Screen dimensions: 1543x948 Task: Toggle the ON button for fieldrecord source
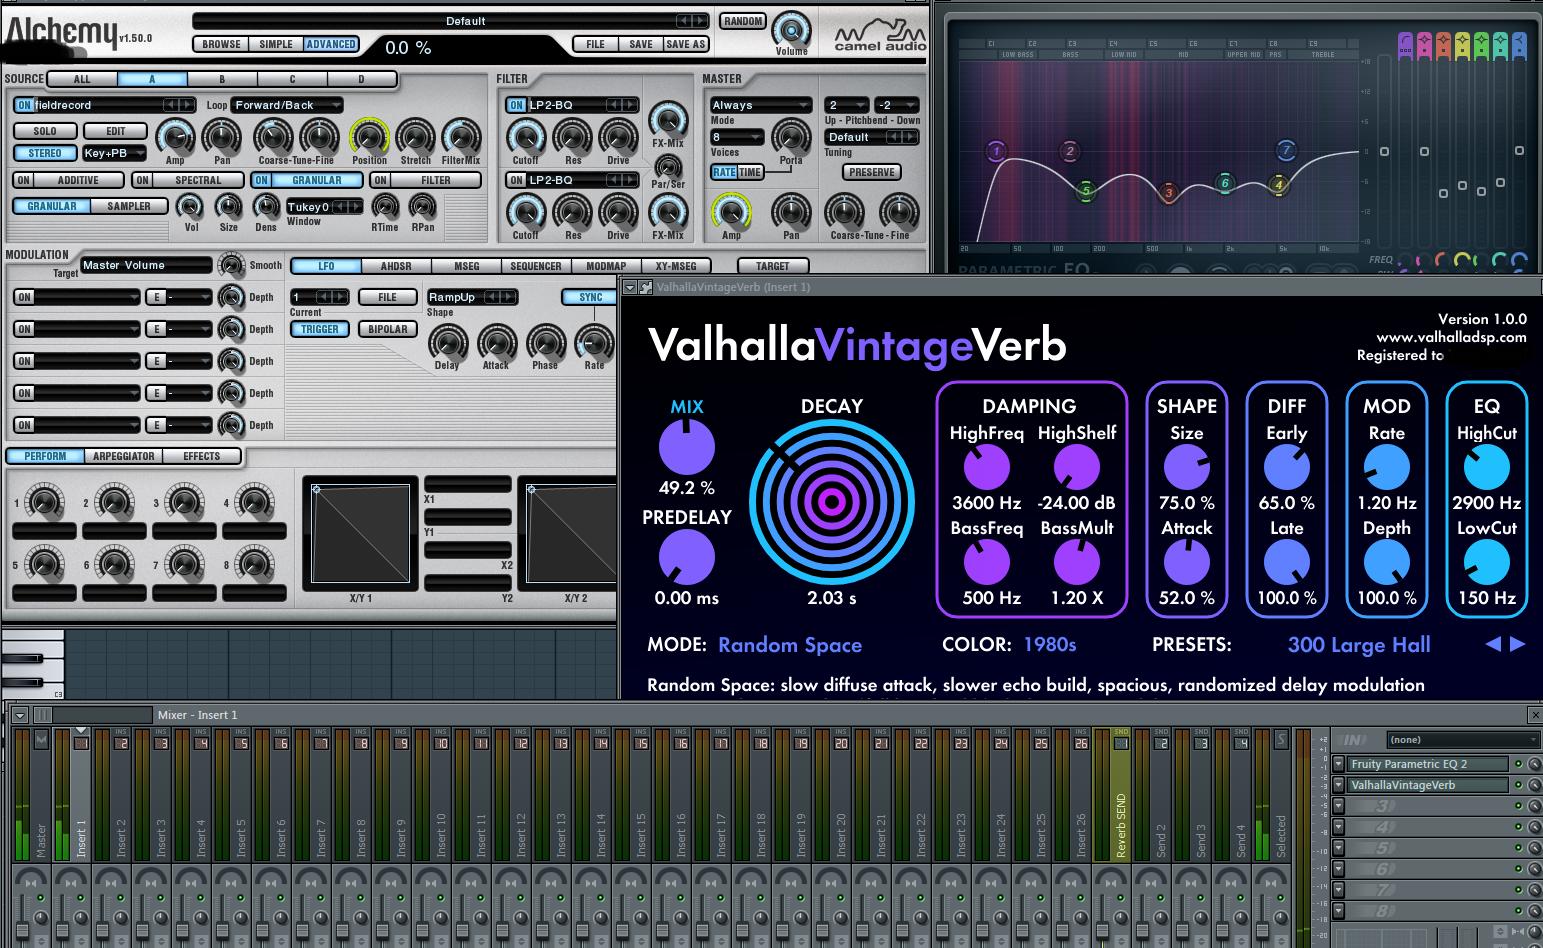(24, 105)
